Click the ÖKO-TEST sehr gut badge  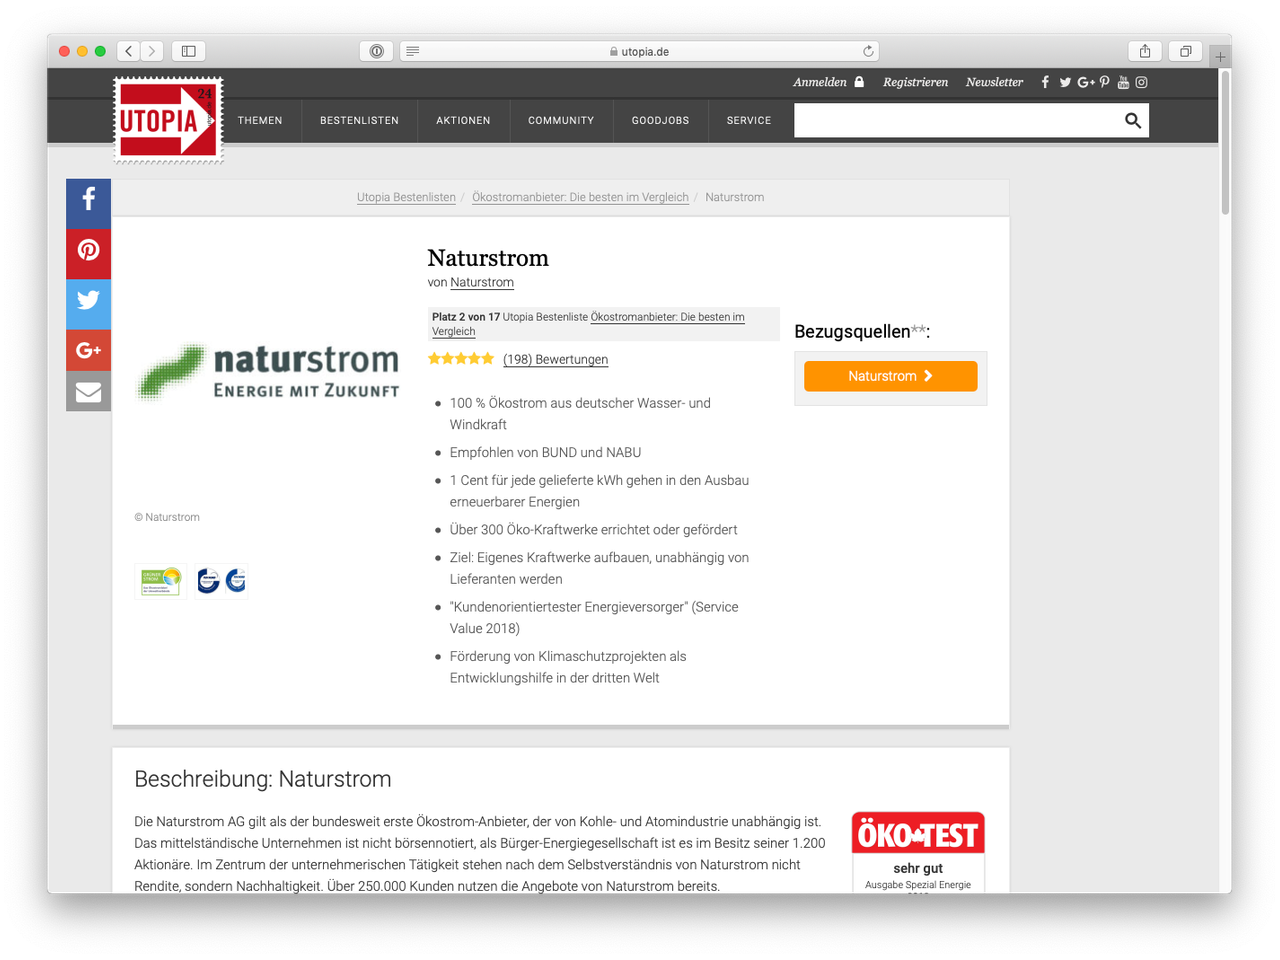918,851
